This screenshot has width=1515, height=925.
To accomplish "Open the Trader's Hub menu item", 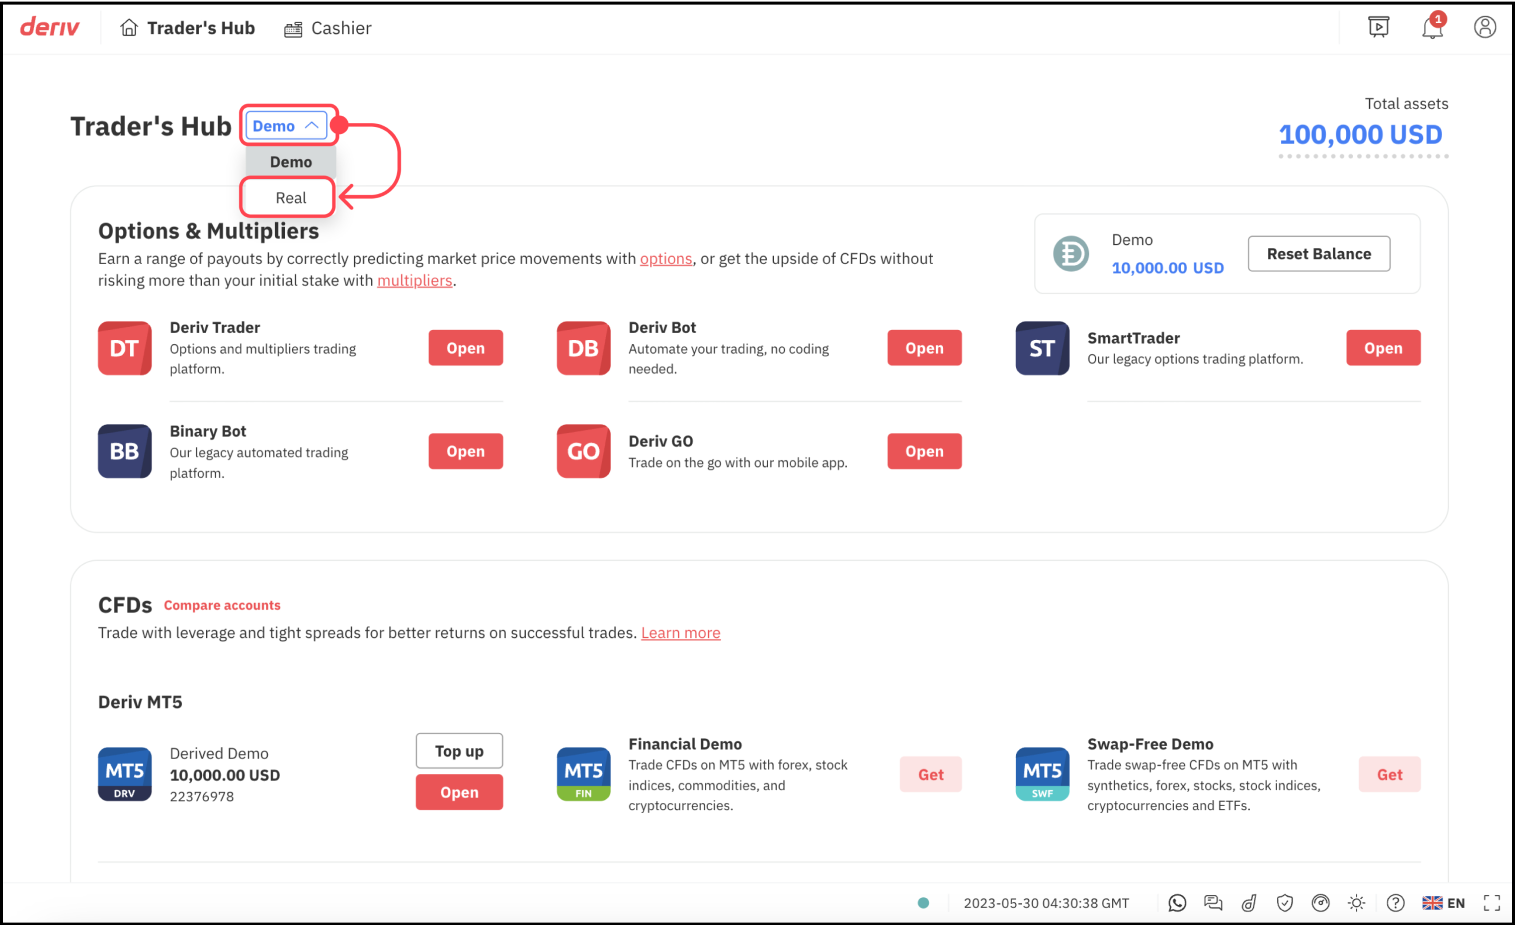I will coord(188,28).
